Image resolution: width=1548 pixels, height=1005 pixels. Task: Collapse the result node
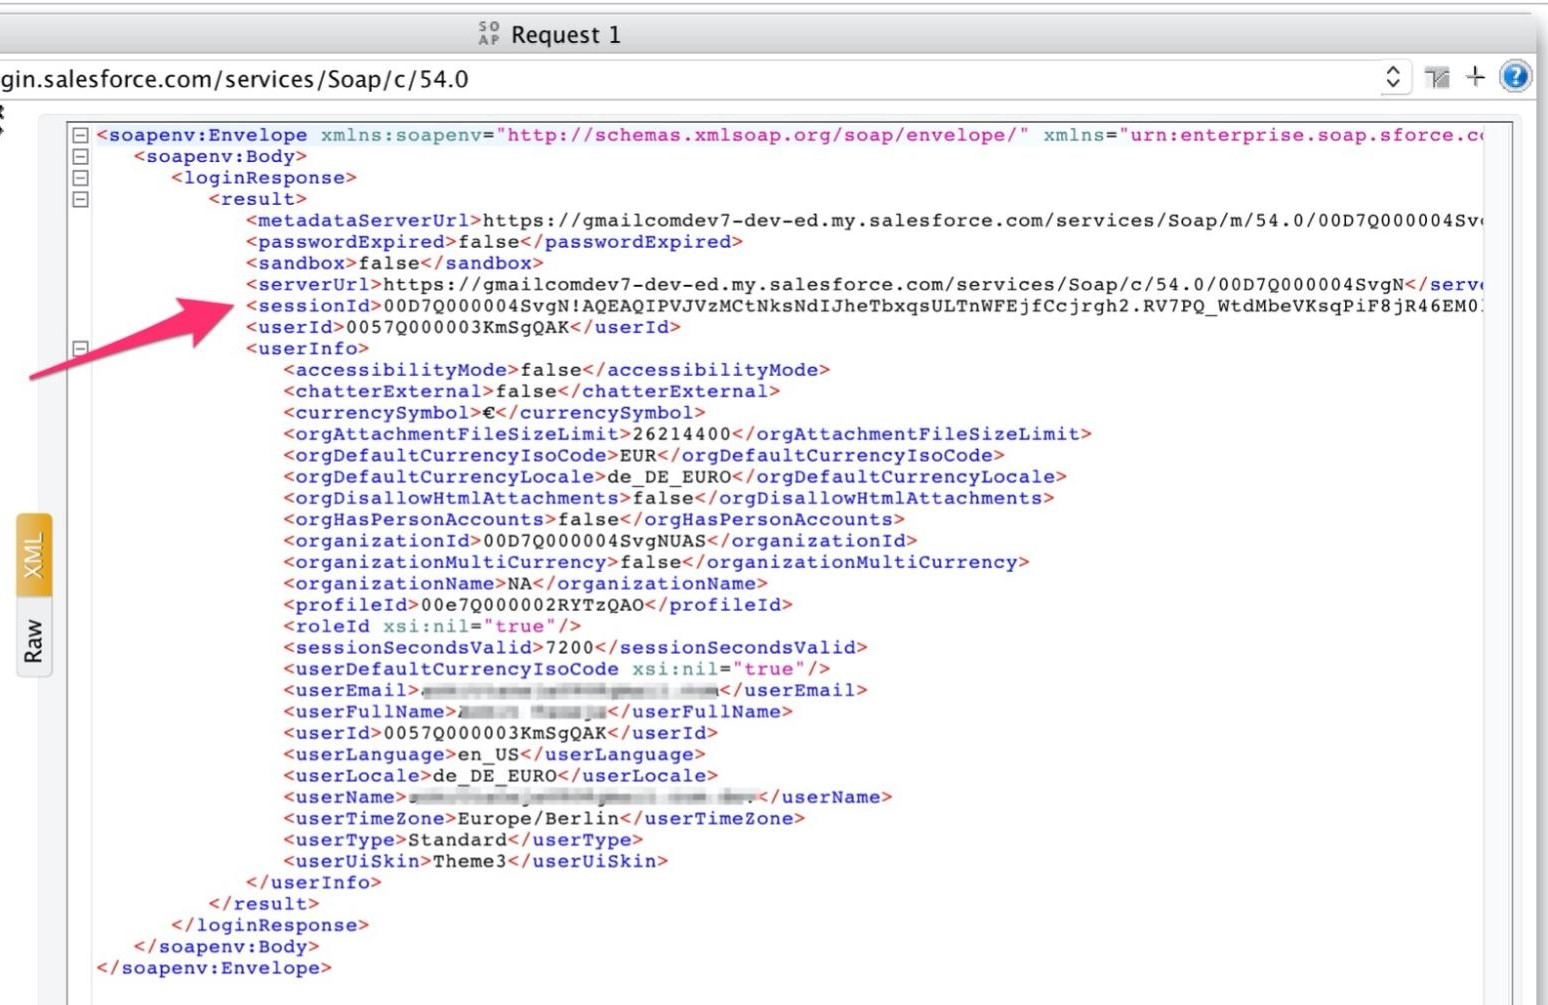pos(81,199)
